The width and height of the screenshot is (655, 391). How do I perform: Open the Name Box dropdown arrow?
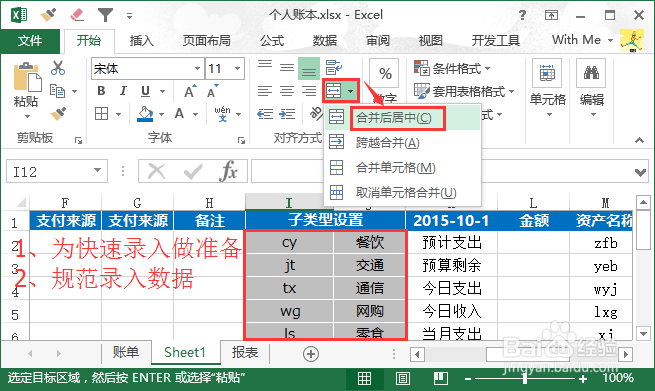click(x=97, y=170)
